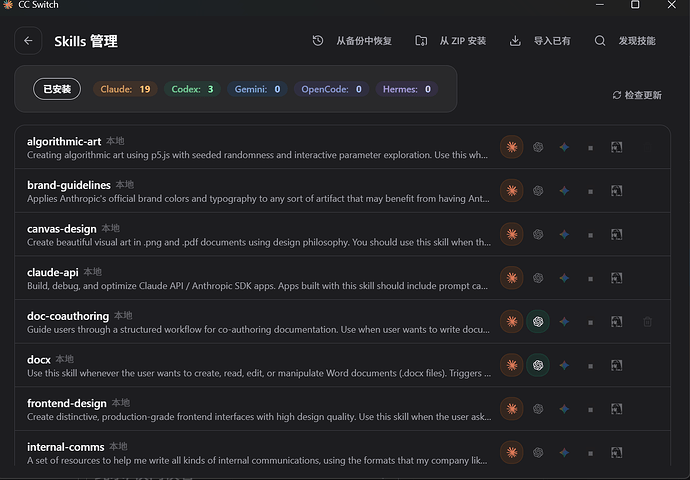Screen dimensions: 690x480
Task: Enable Codex for internal-comms skill
Action: tap(538, 452)
